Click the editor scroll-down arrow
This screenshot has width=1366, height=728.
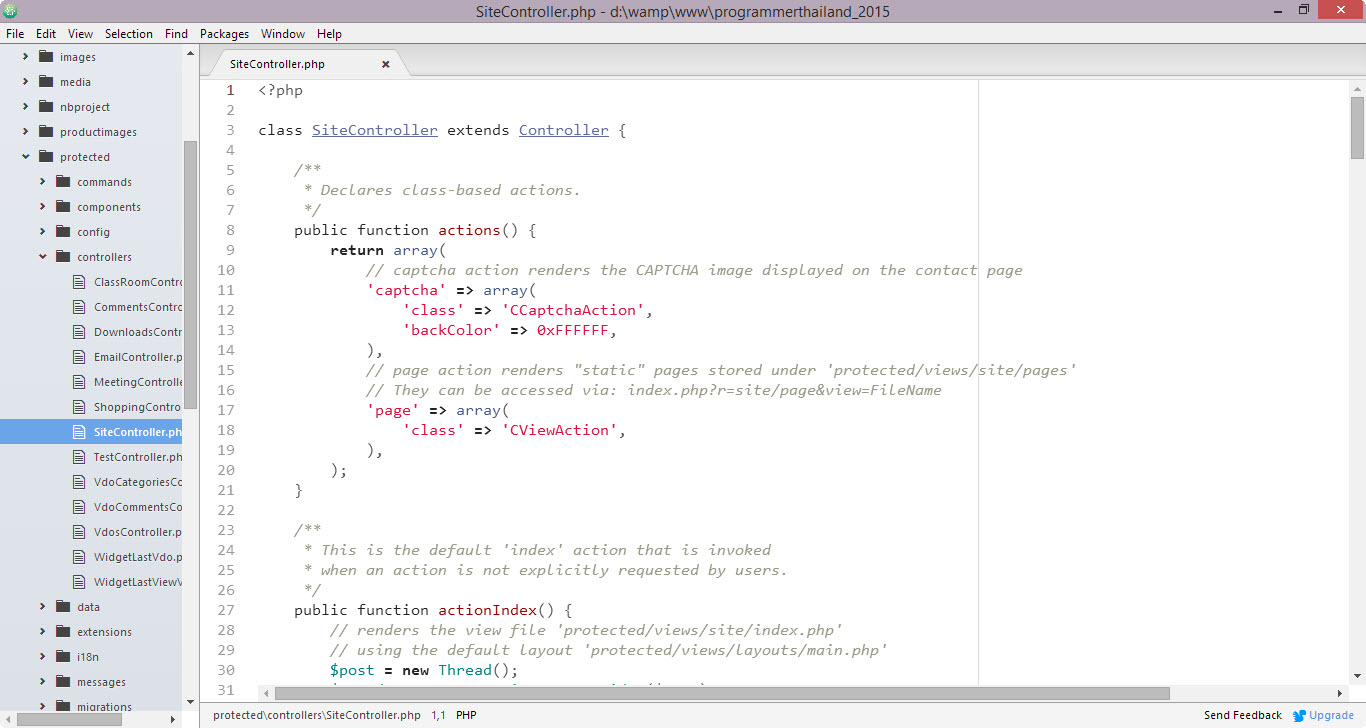click(x=1357, y=674)
